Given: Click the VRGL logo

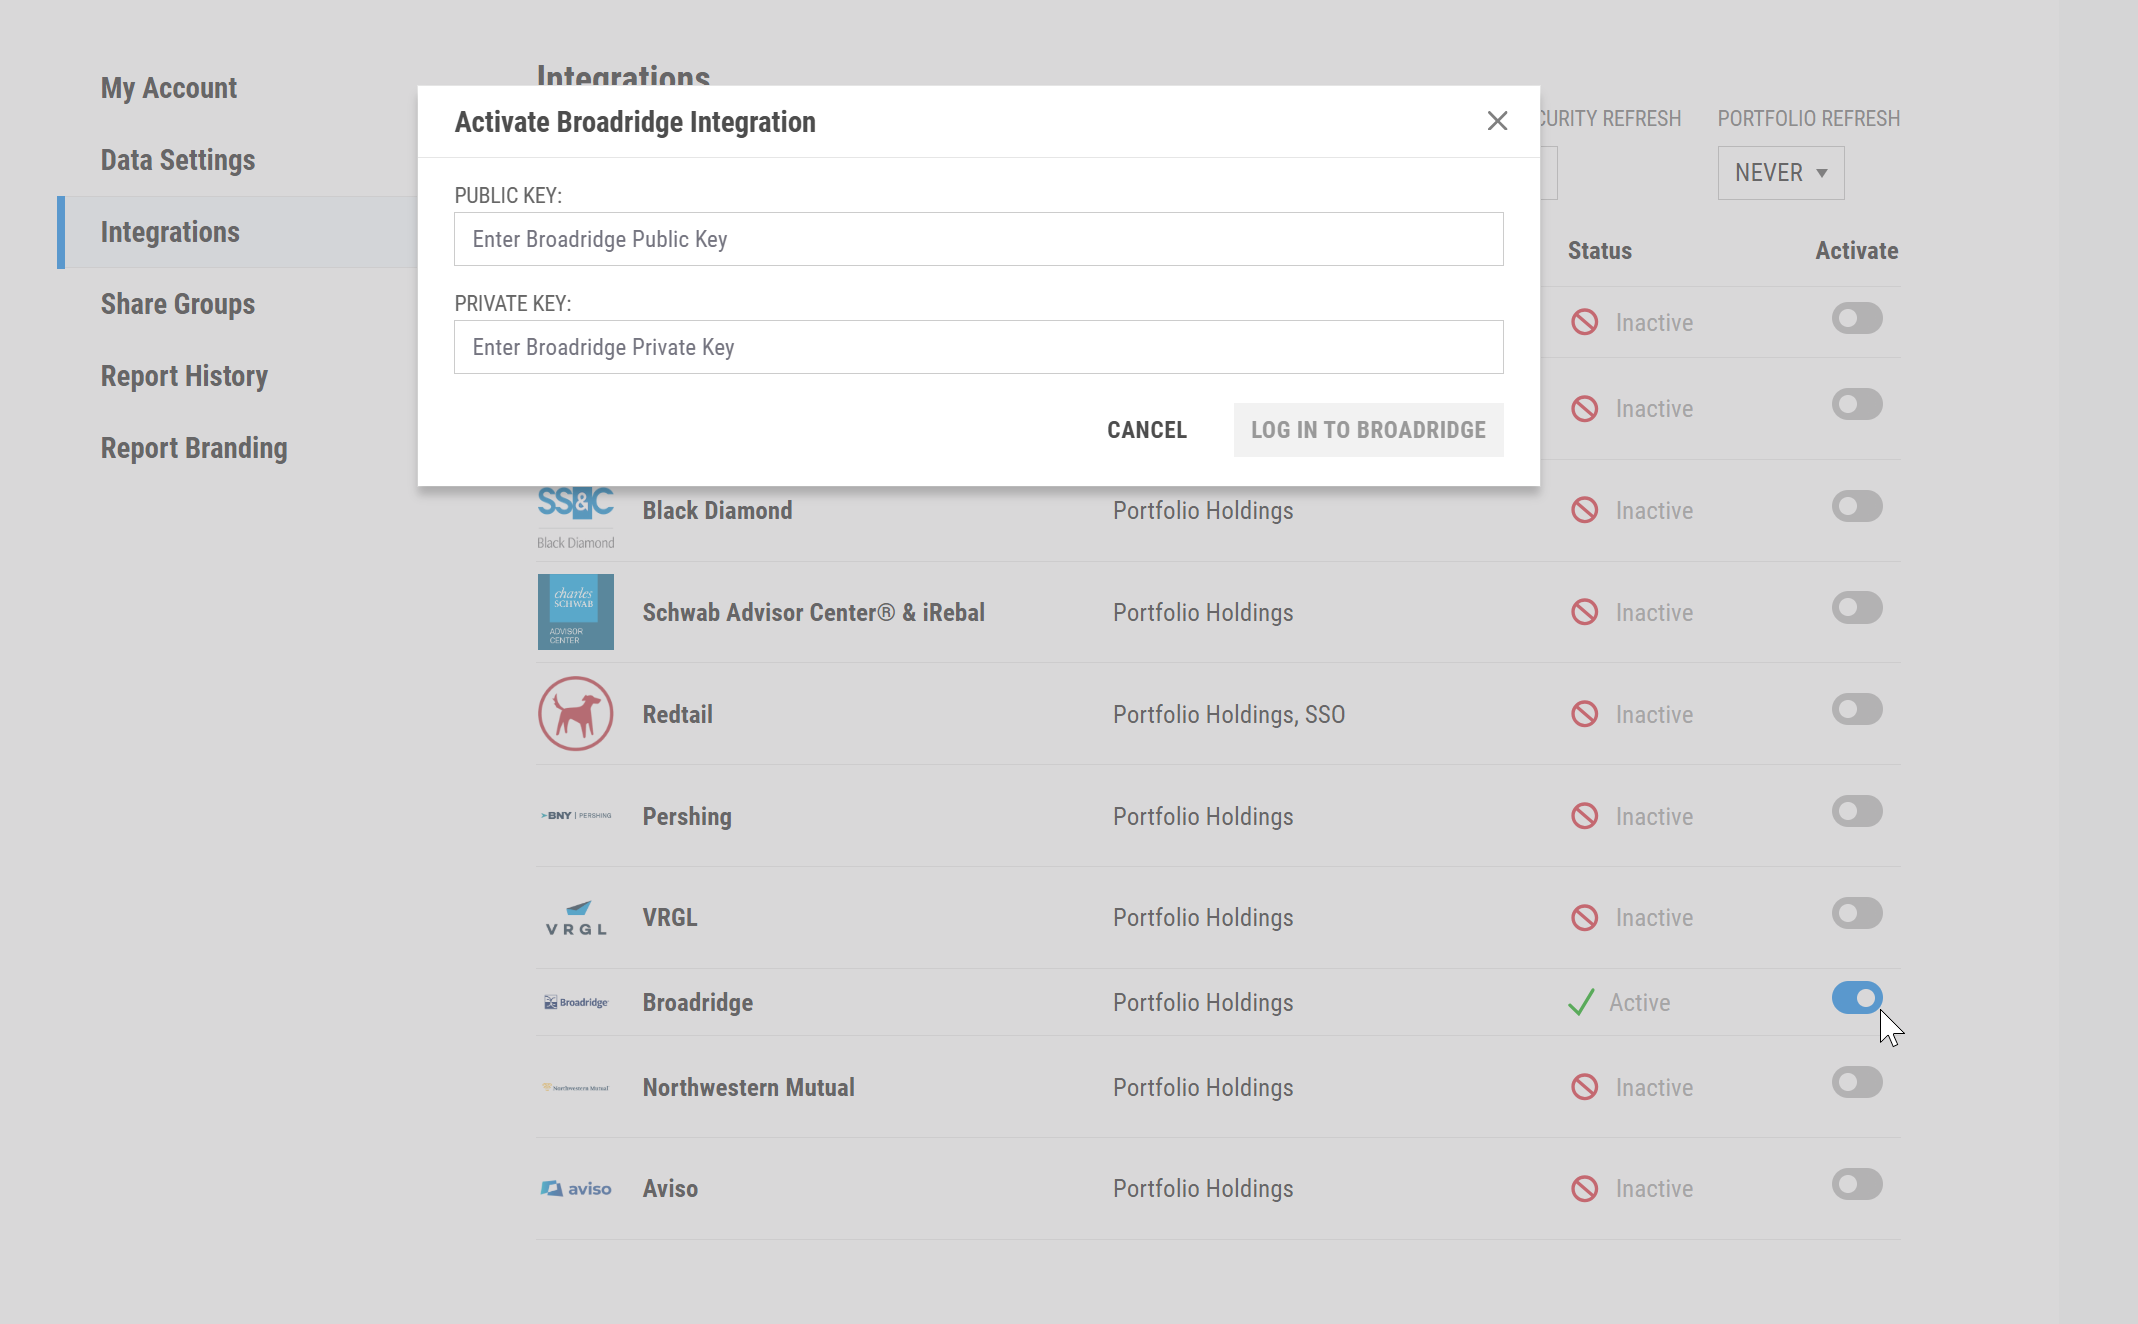Looking at the screenshot, I should click(x=576, y=918).
